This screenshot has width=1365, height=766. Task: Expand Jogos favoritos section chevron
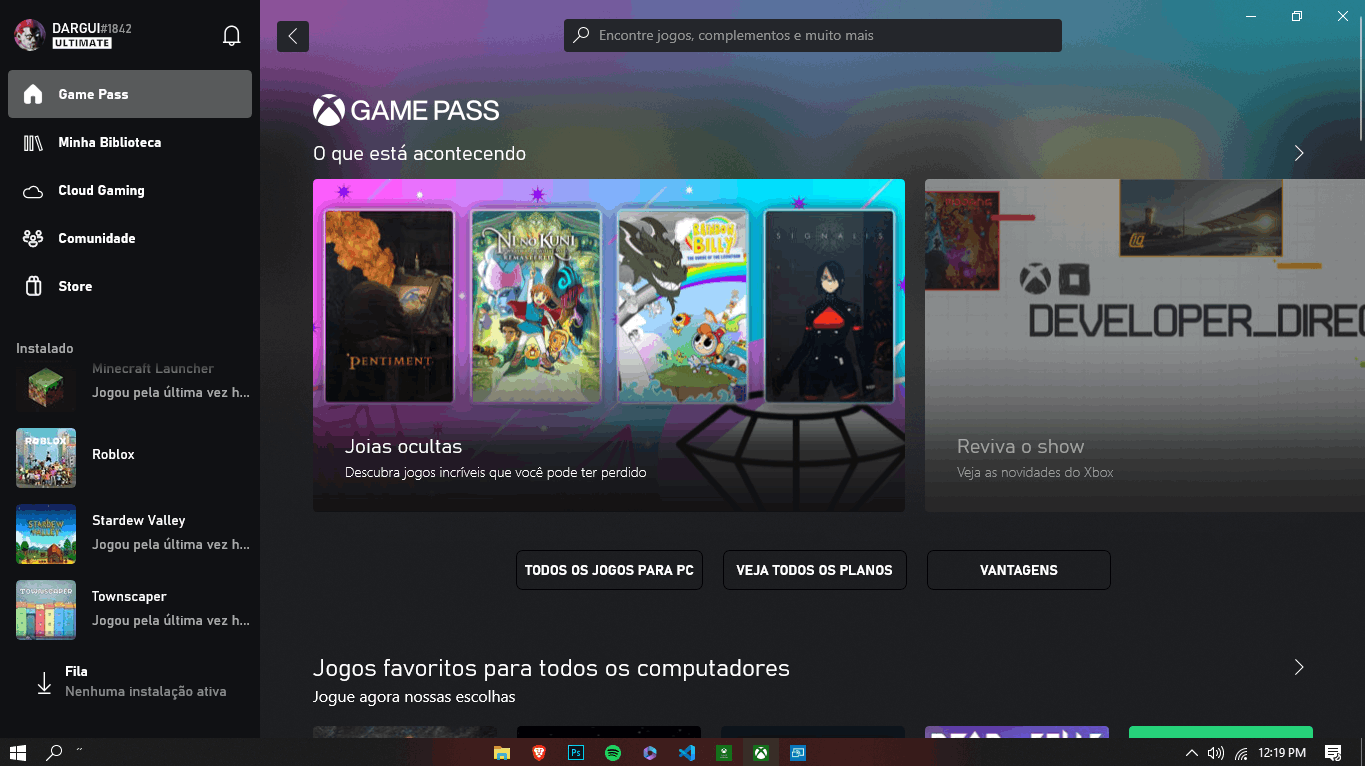click(x=1299, y=667)
